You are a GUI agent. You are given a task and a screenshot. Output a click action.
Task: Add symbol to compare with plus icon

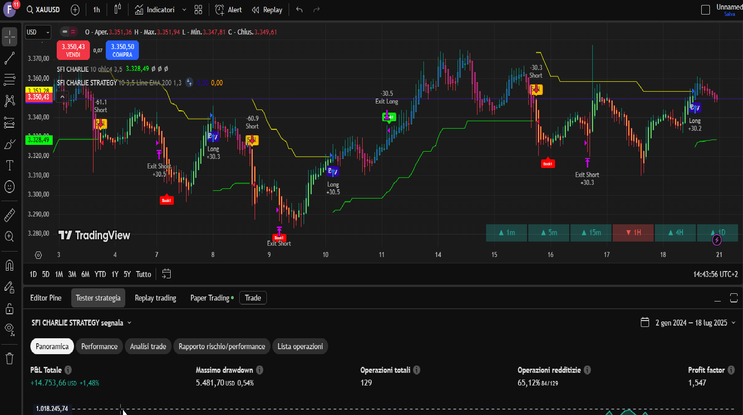[x=75, y=9]
